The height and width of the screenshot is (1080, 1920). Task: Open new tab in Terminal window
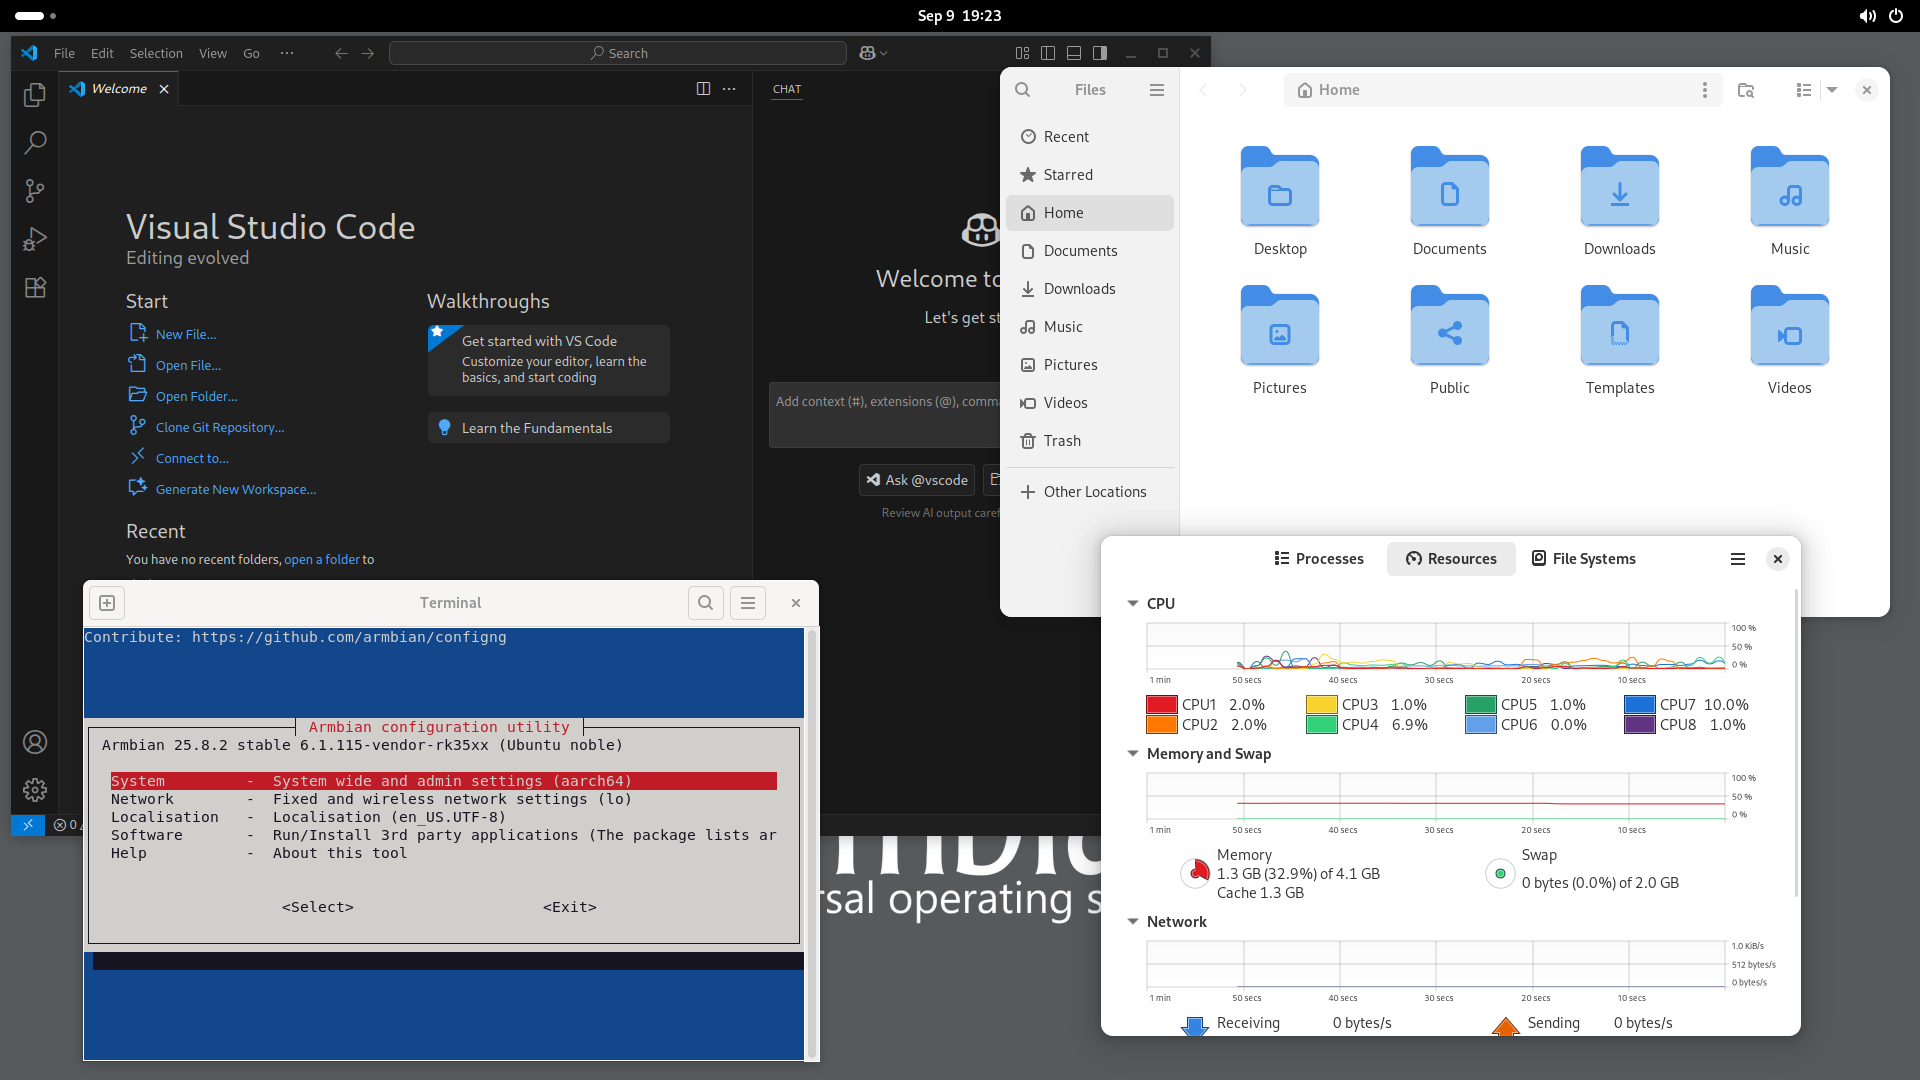click(107, 603)
